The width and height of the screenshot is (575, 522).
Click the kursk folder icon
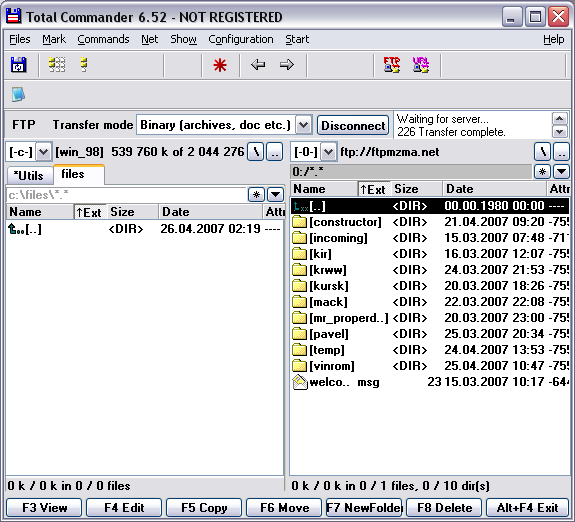coord(300,286)
